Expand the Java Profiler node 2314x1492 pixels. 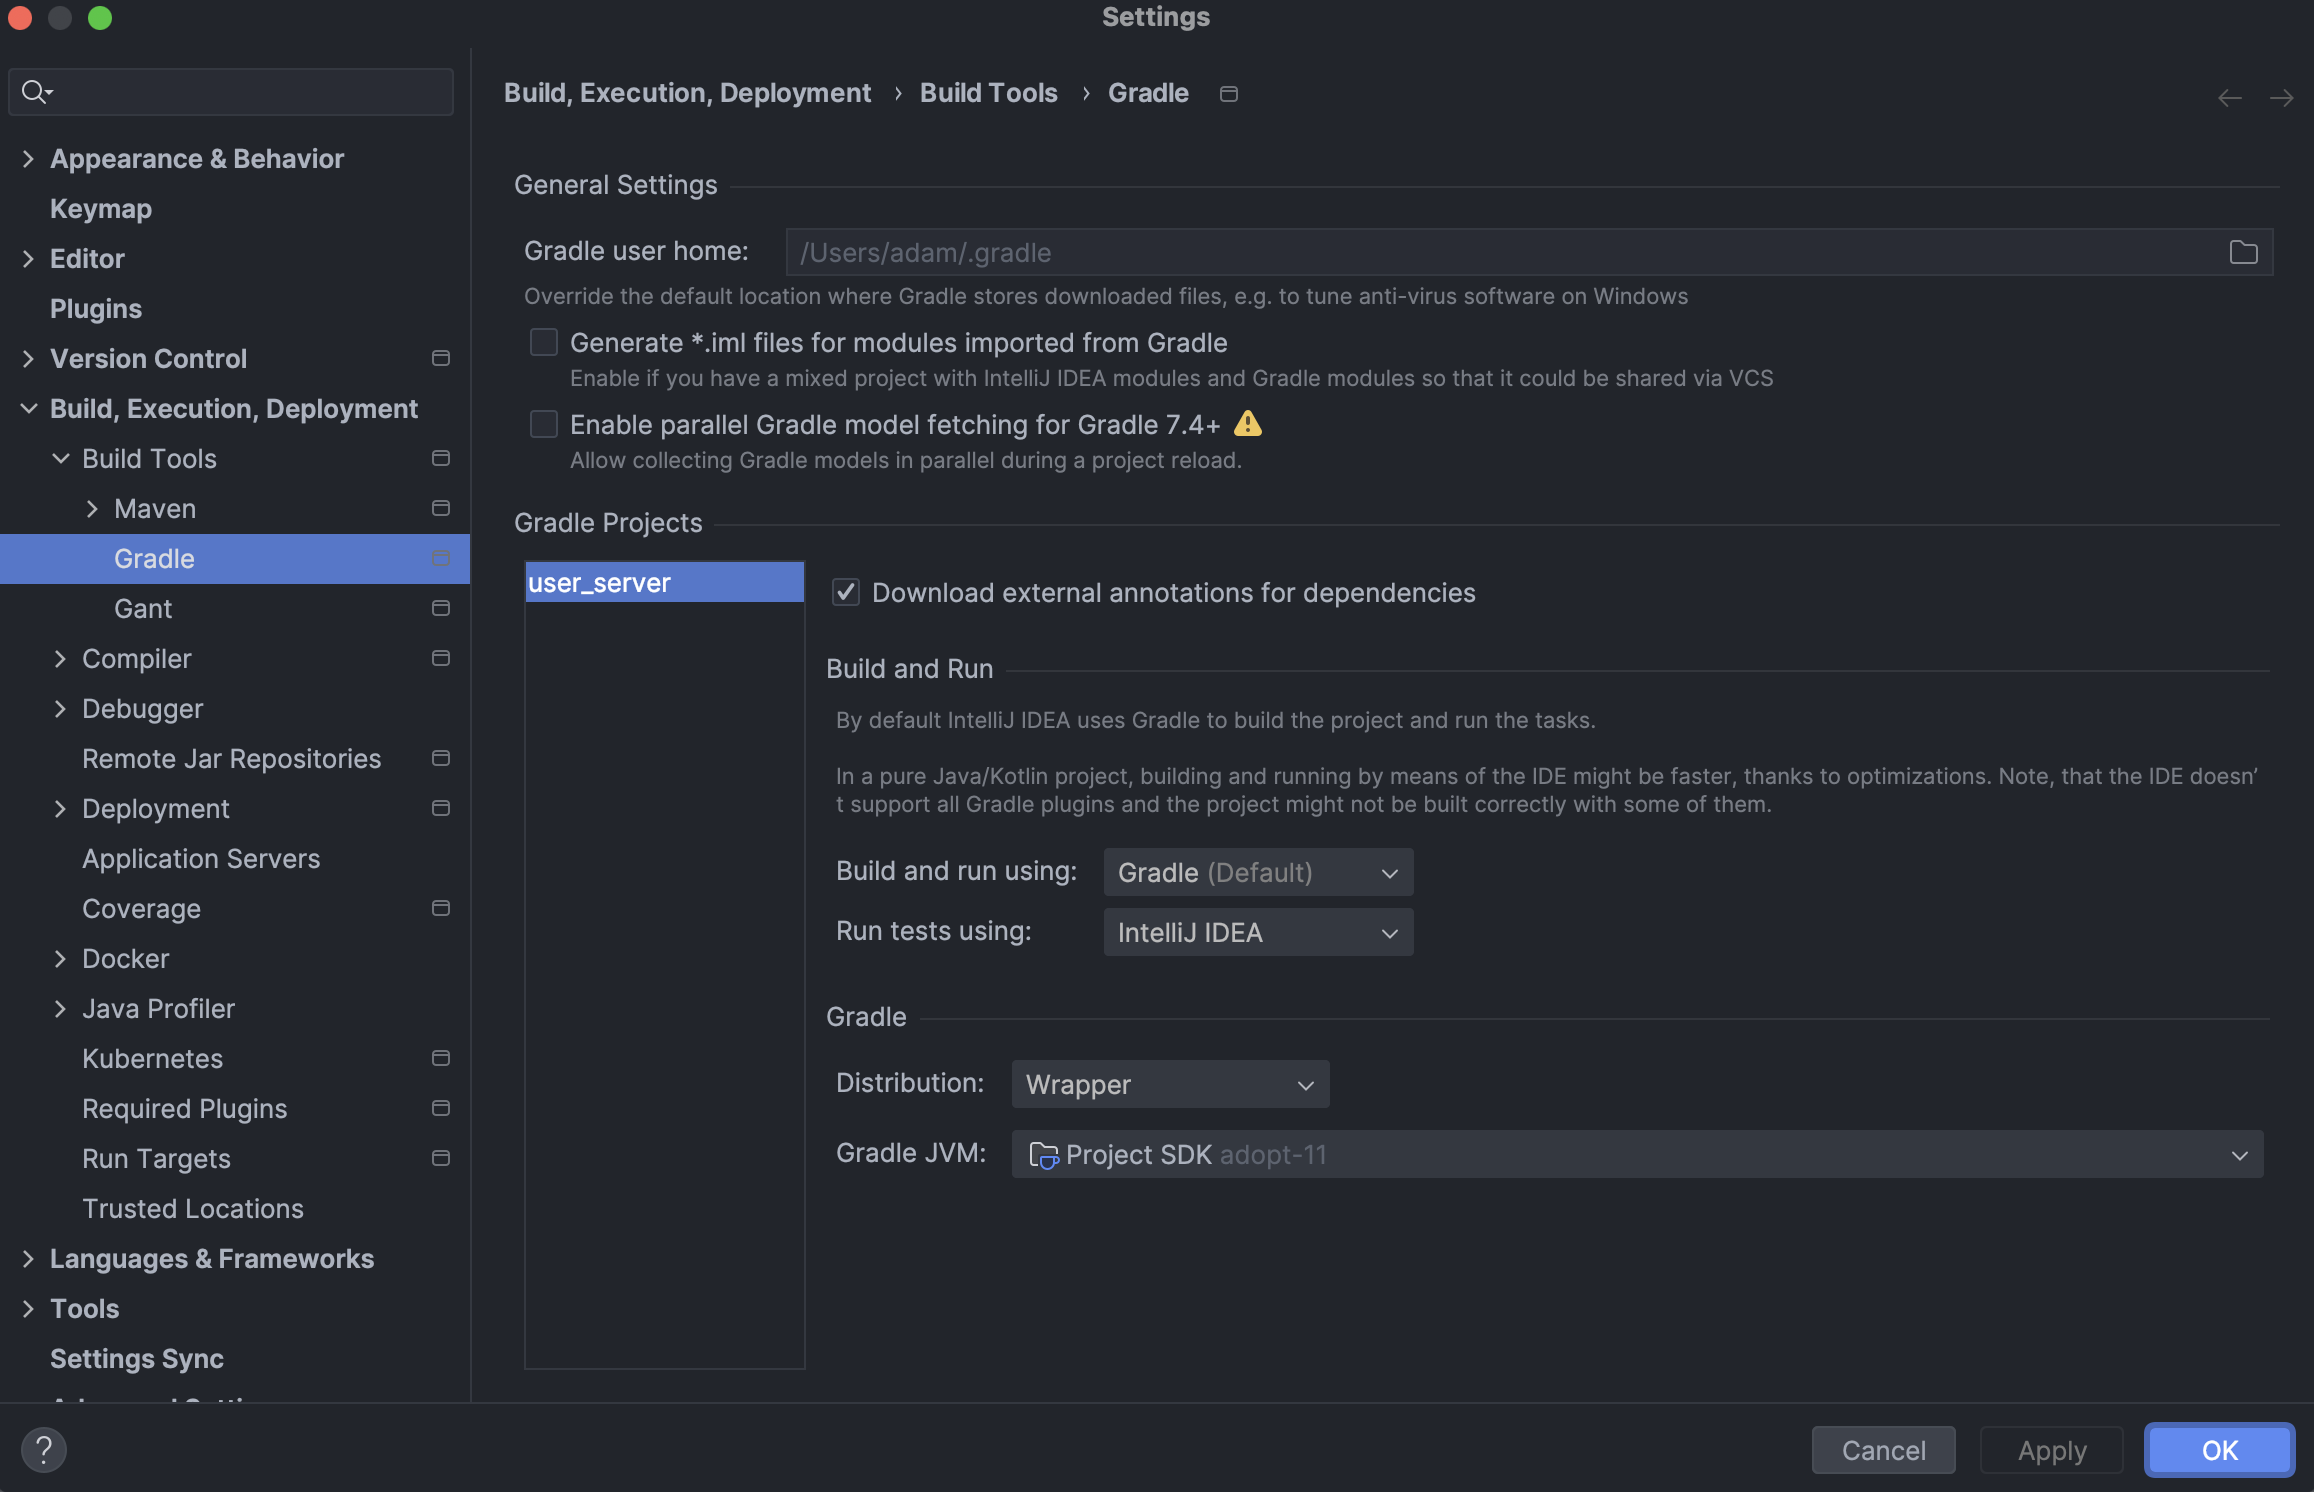pyautogui.click(x=60, y=1008)
